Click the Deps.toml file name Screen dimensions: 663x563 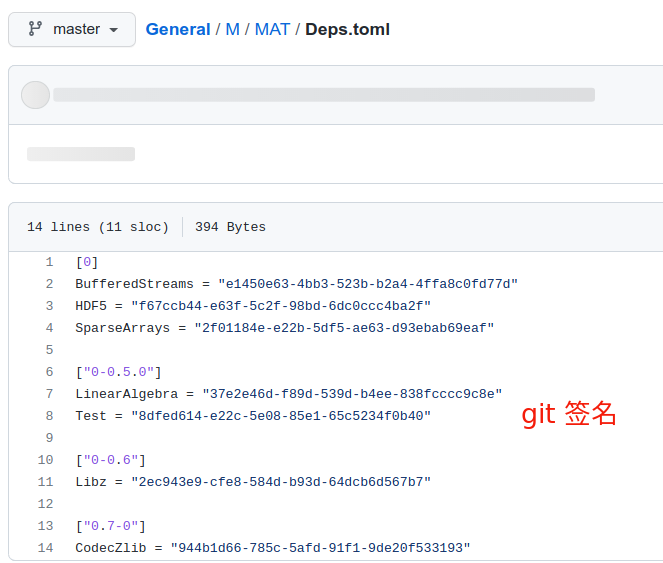pyautogui.click(x=347, y=30)
